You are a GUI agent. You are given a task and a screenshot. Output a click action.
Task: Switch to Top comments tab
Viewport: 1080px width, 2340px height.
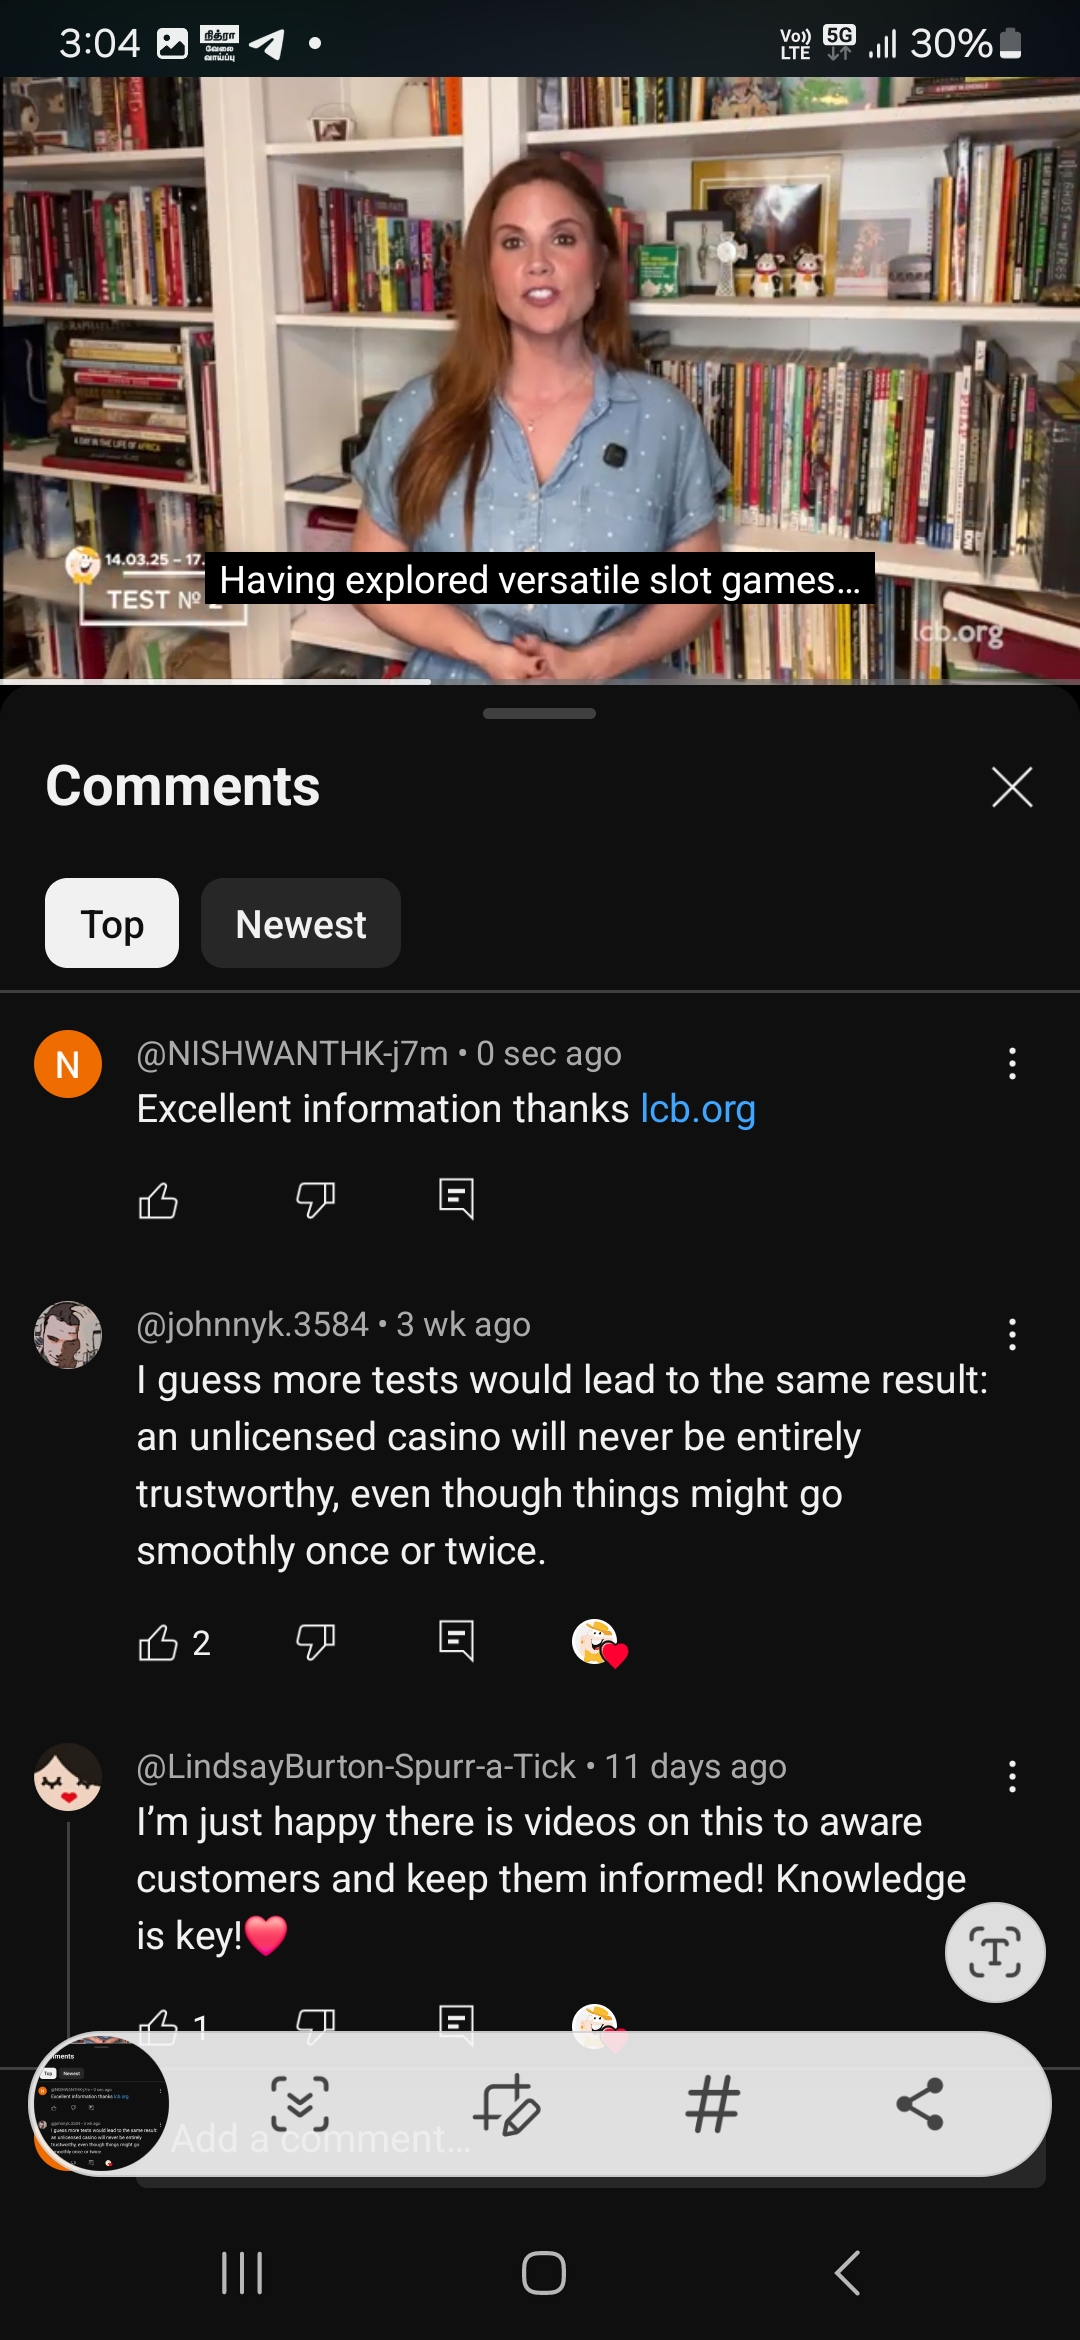112,923
